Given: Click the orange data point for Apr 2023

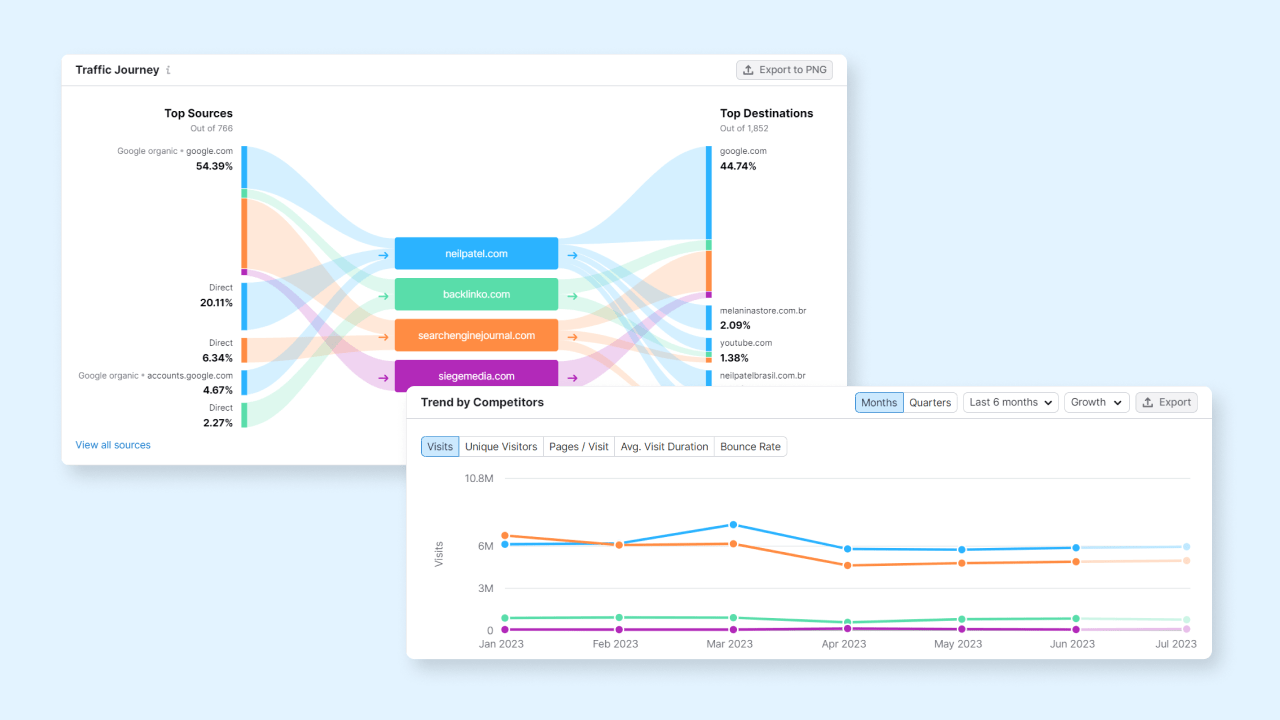Looking at the screenshot, I should pyautogui.click(x=848, y=566).
